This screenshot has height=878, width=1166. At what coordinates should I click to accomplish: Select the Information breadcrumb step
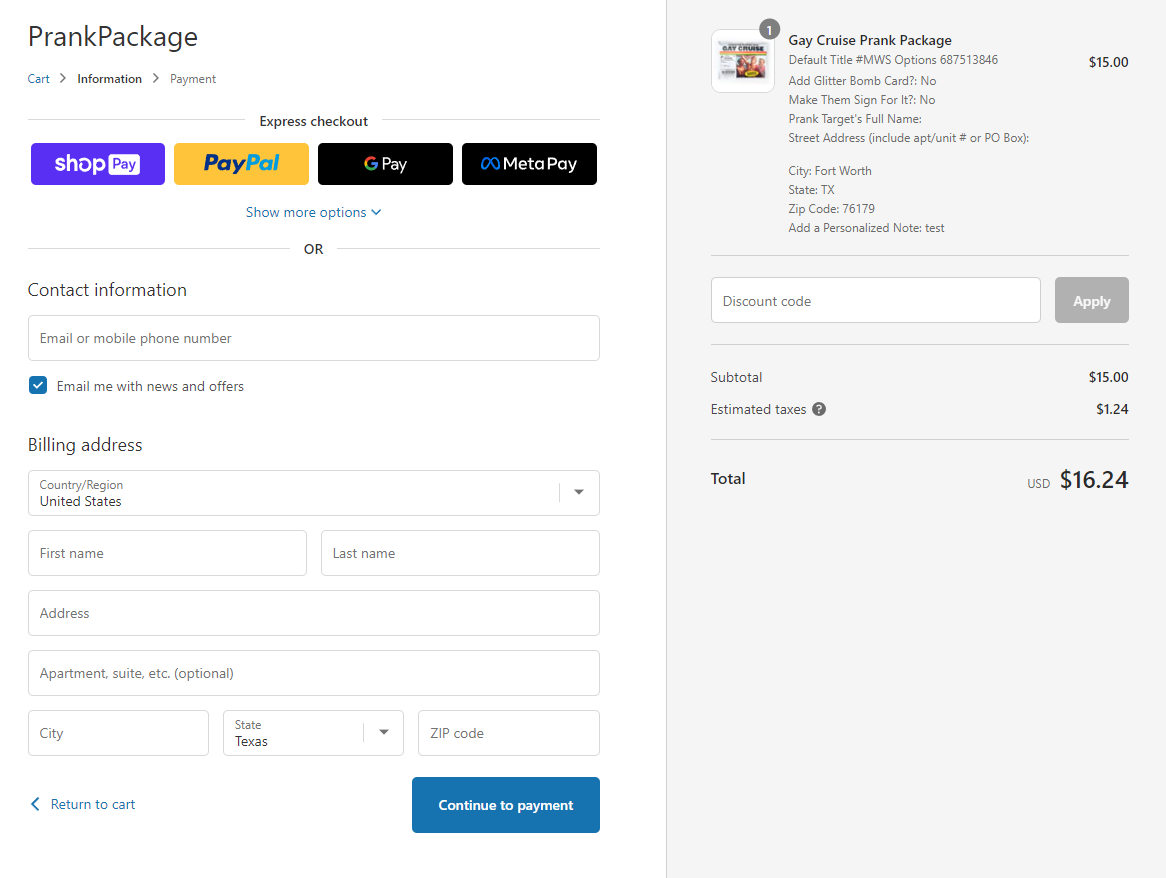coord(109,79)
